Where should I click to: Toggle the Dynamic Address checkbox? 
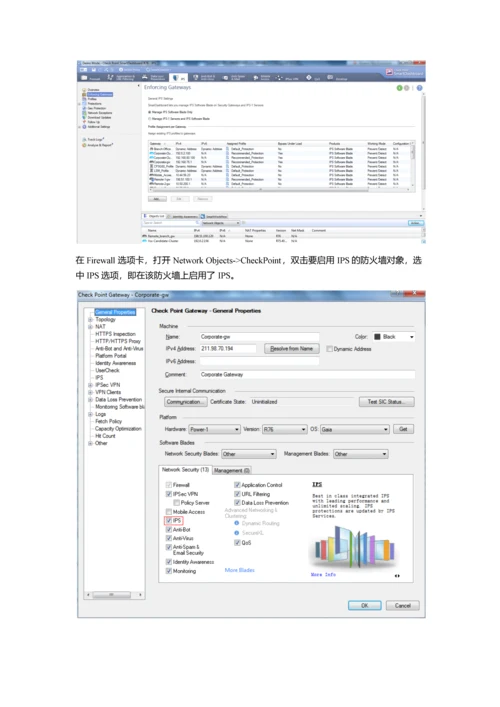[x=330, y=349]
